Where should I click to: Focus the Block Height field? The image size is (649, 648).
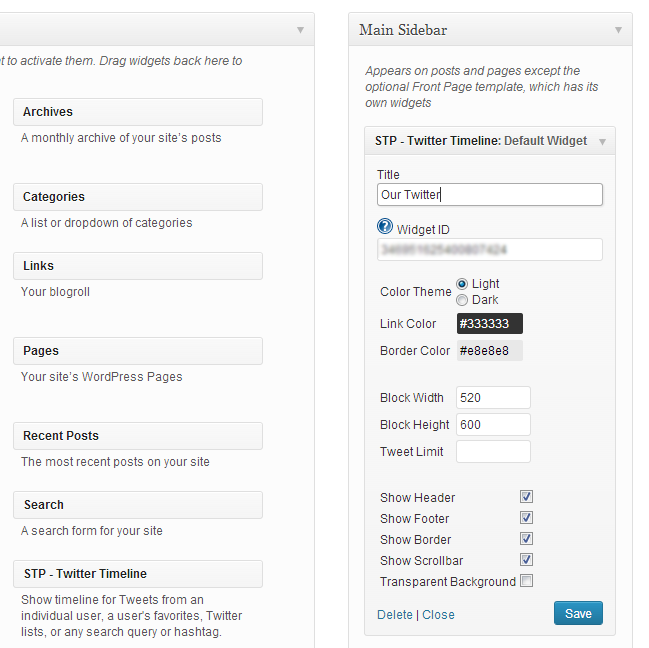click(493, 425)
